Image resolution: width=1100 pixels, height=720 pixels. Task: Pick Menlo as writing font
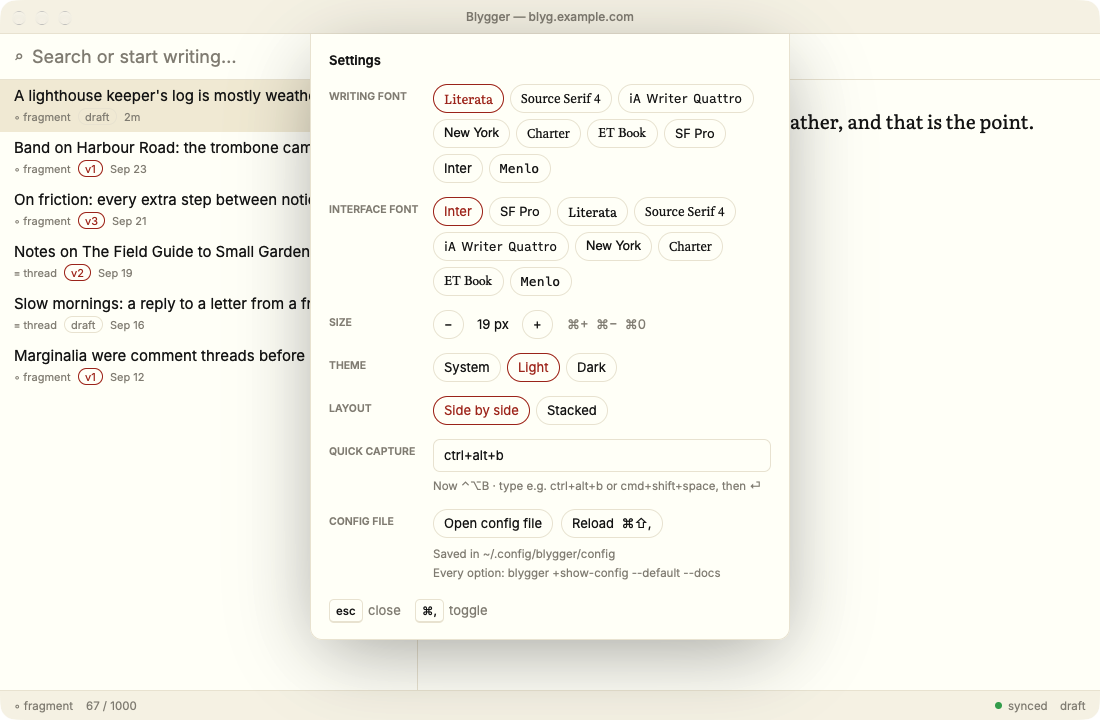point(519,168)
